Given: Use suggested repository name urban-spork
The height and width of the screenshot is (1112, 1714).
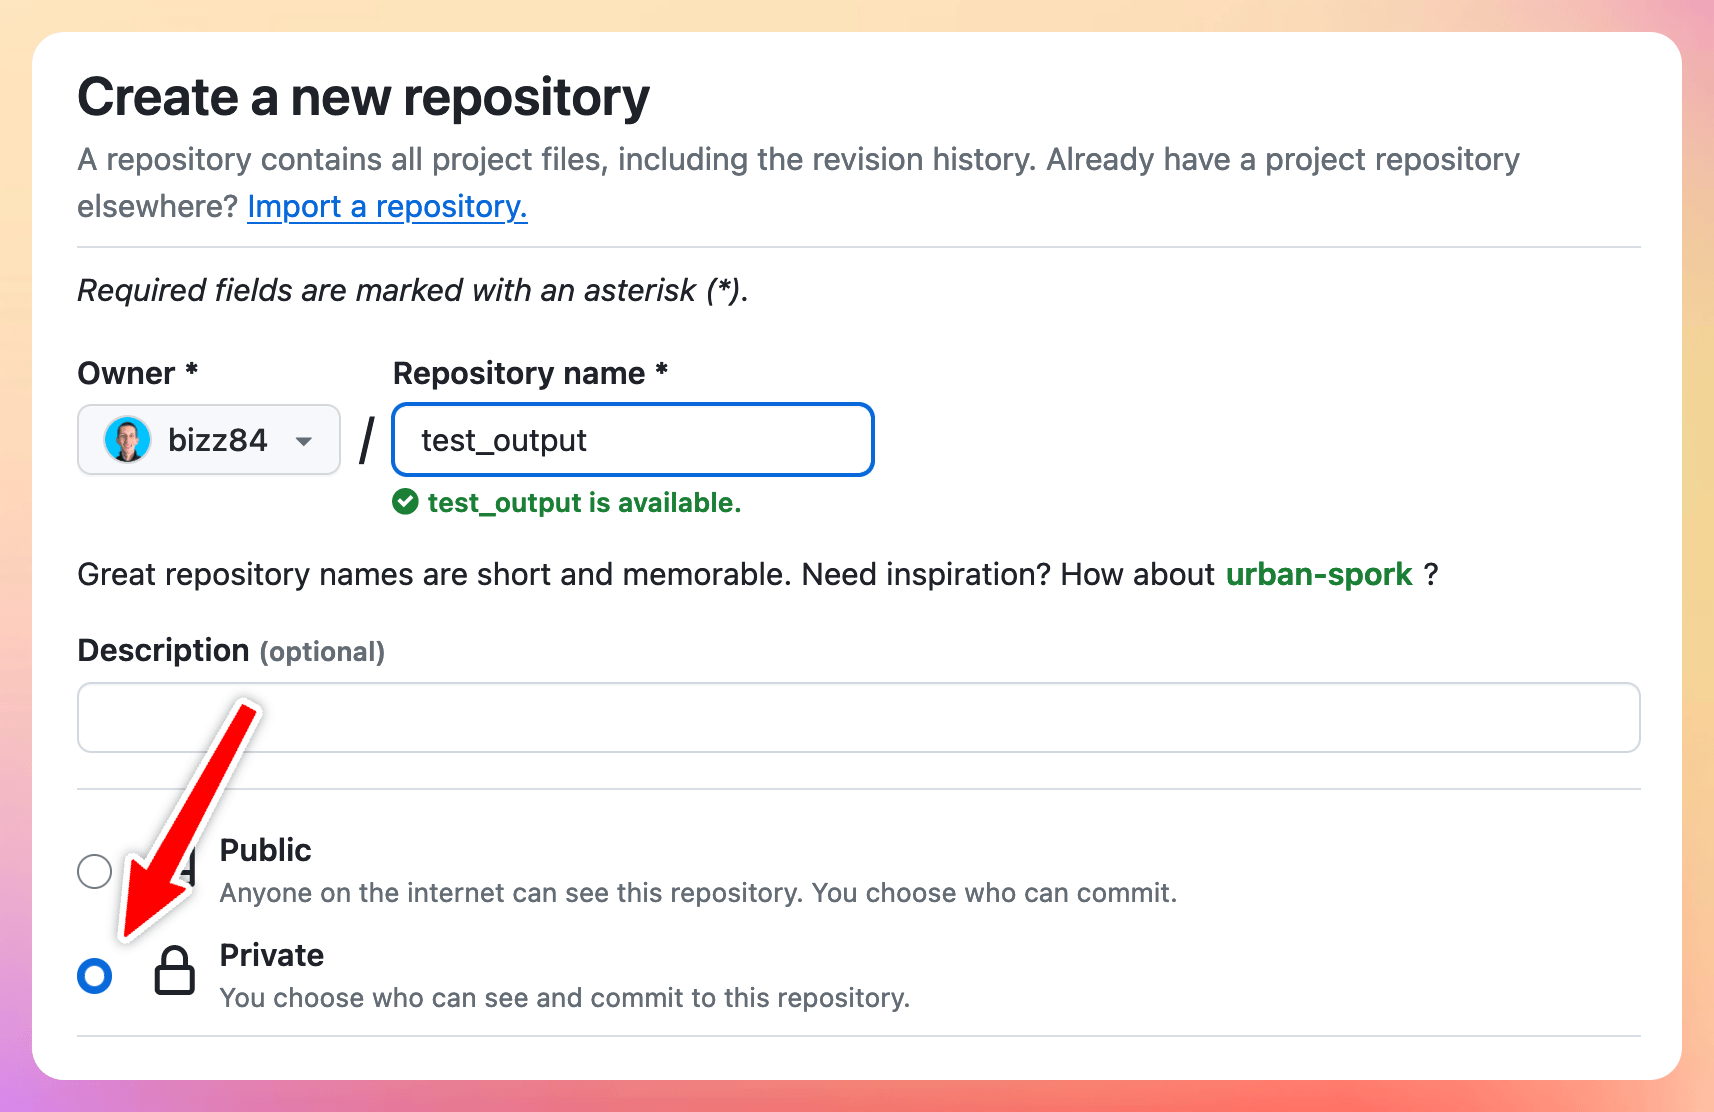Looking at the screenshot, I should pos(1319,574).
